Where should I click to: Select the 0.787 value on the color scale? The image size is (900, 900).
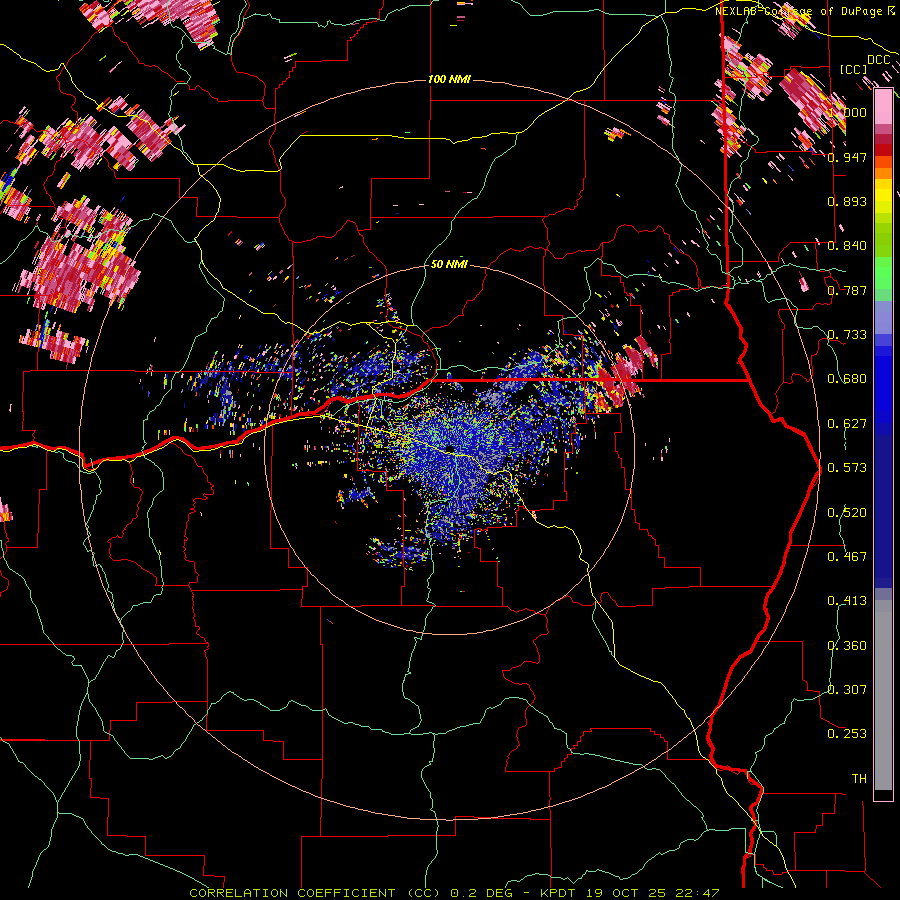point(847,290)
